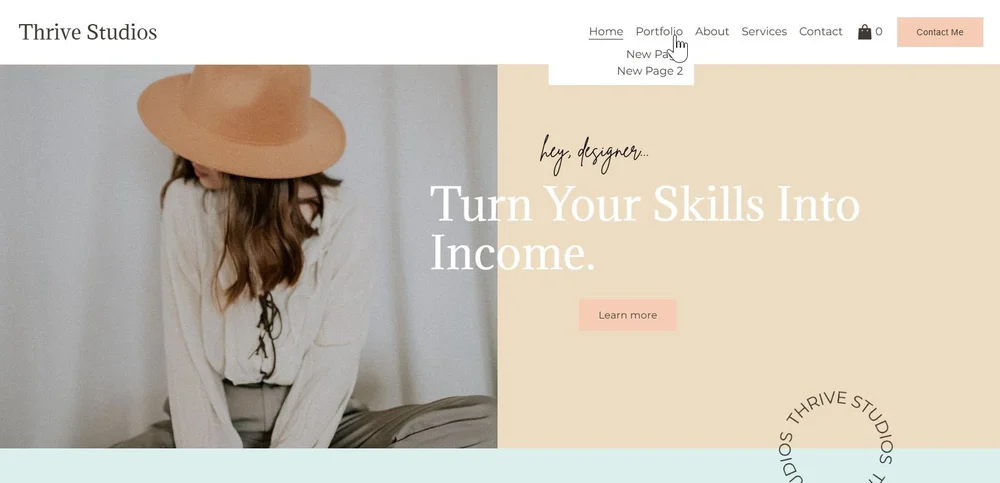The height and width of the screenshot is (483, 1000).
Task: Open the shopping bag cart icon
Action: (864, 32)
